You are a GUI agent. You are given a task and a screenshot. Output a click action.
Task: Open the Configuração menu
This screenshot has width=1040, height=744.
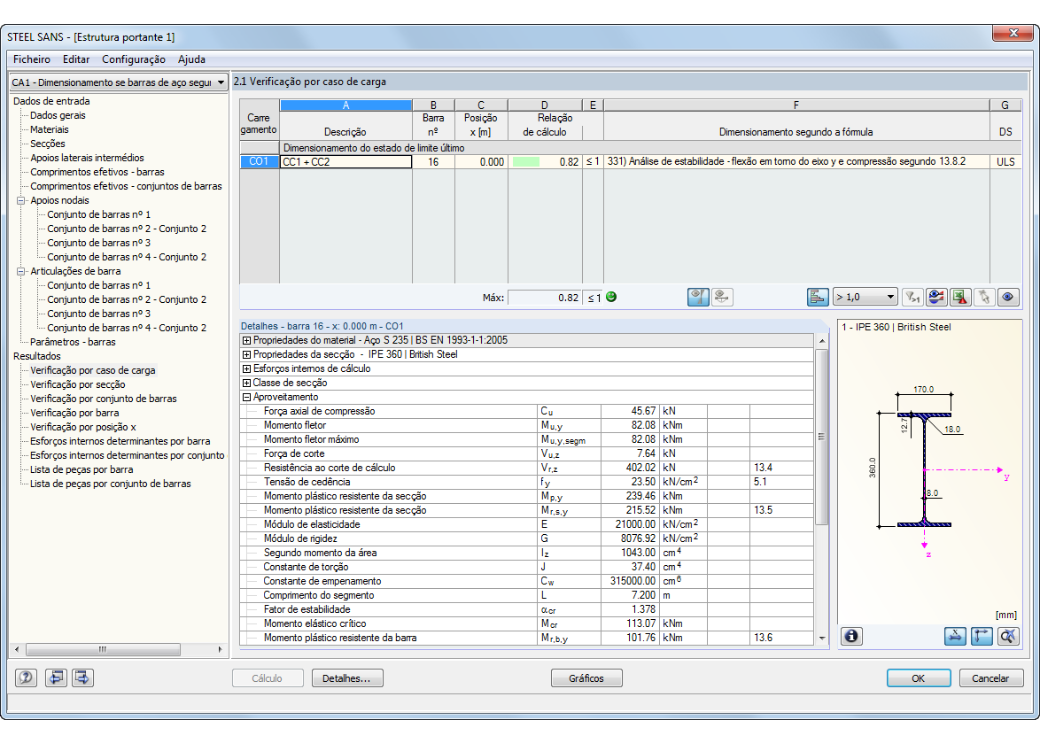[x=133, y=59]
